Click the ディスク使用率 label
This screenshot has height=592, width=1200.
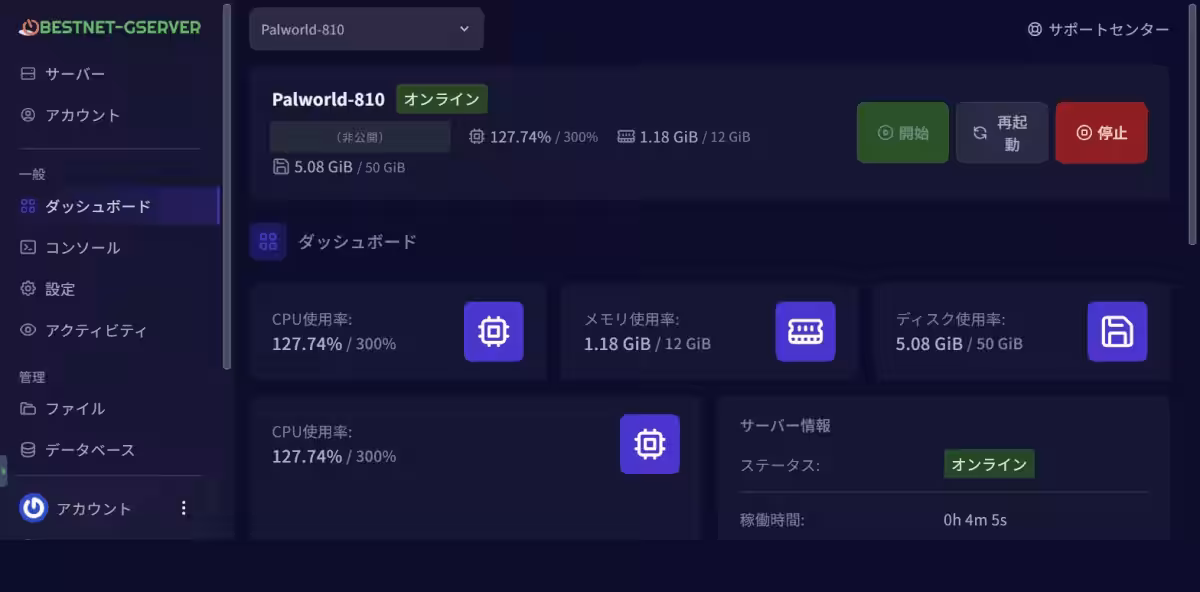pyautogui.click(x=951, y=319)
